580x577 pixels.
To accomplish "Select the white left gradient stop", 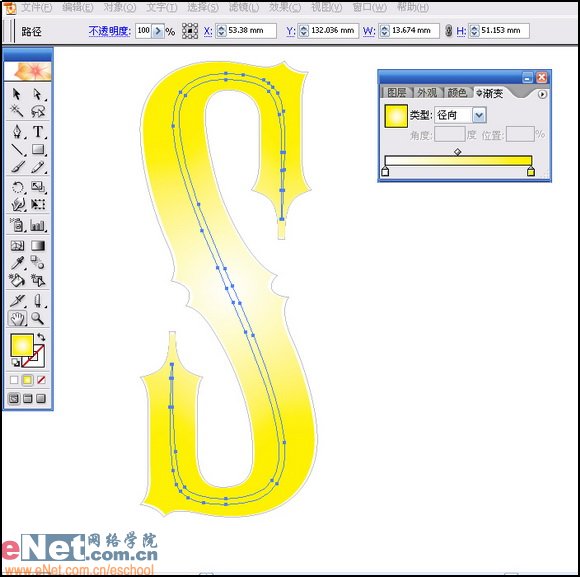I will pyautogui.click(x=385, y=171).
